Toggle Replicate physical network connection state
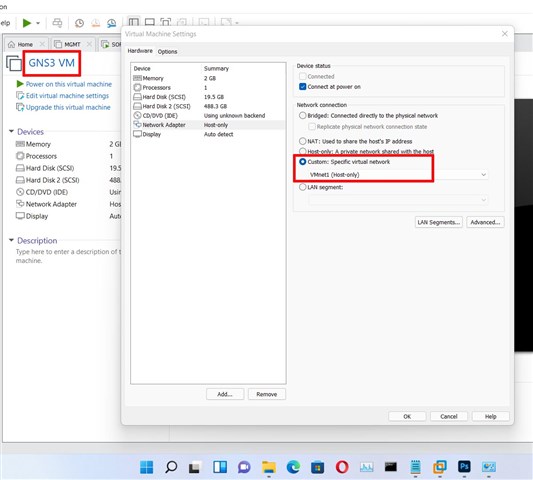533x480 pixels. click(312, 126)
